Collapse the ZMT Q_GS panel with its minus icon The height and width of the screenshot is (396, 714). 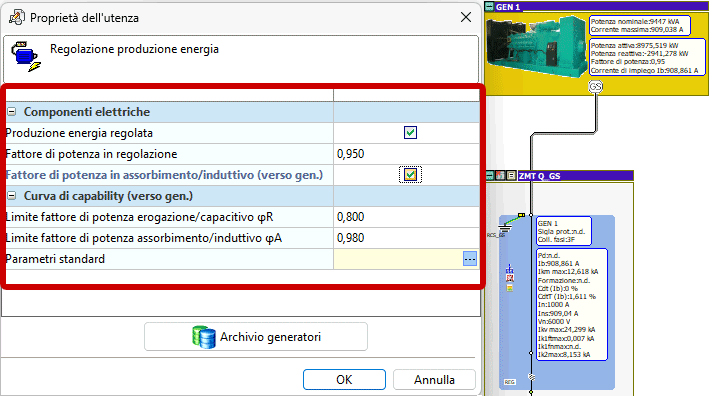tap(490, 176)
